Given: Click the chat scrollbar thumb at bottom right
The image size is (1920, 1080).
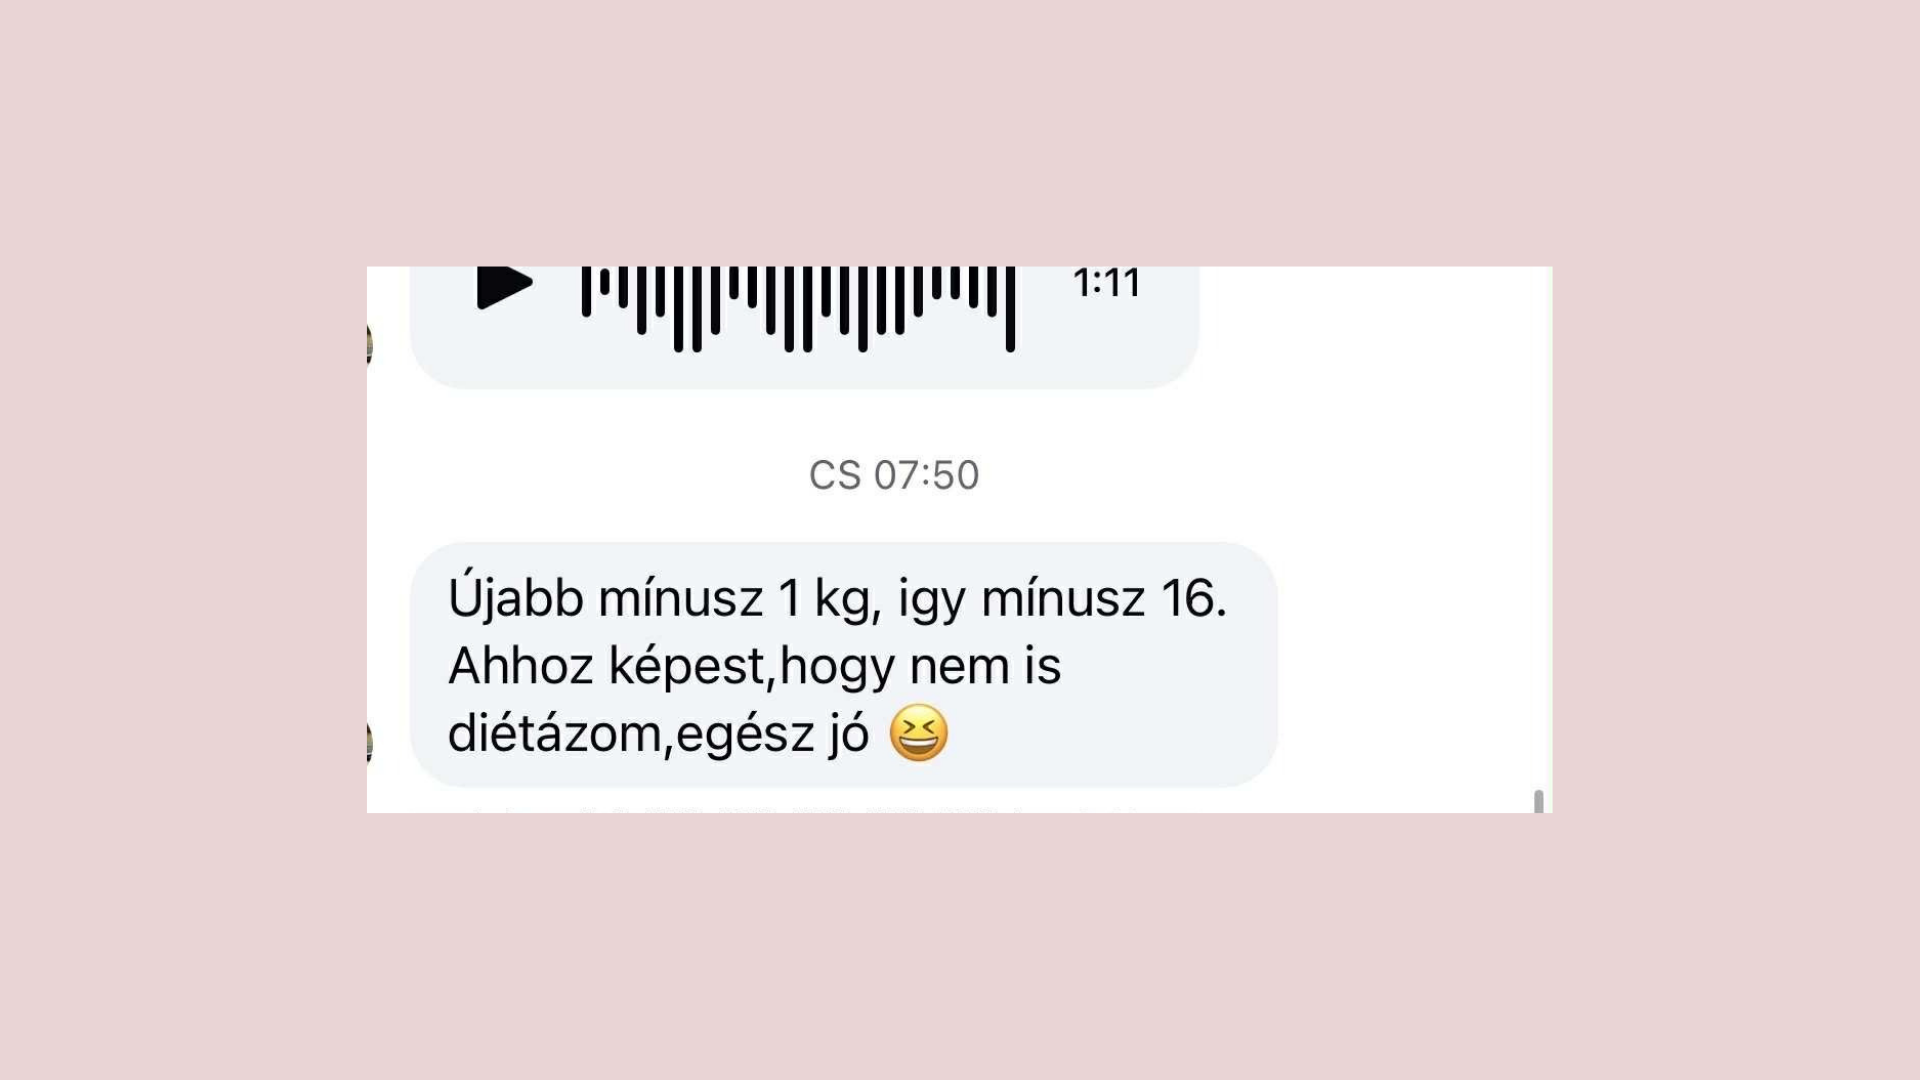Looking at the screenshot, I should [x=1538, y=801].
